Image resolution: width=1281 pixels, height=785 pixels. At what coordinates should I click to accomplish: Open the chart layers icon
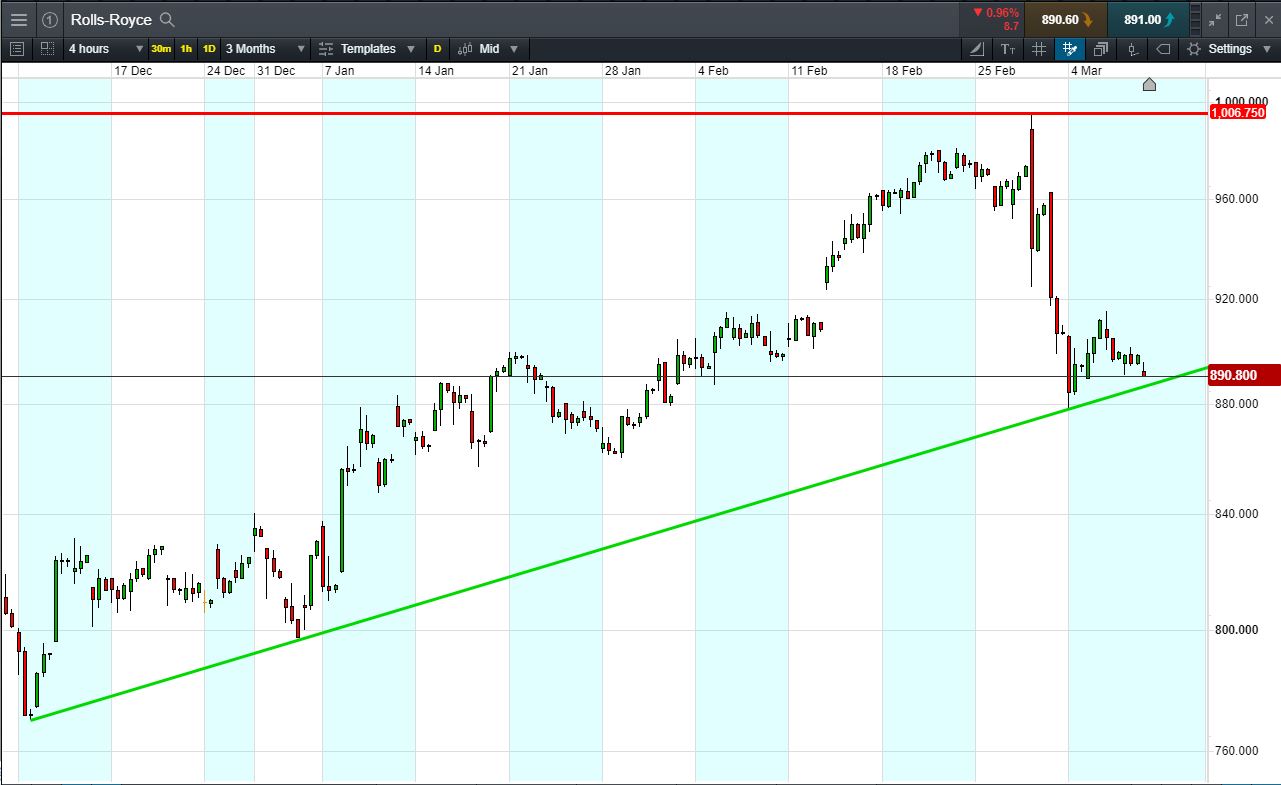pos(1101,48)
